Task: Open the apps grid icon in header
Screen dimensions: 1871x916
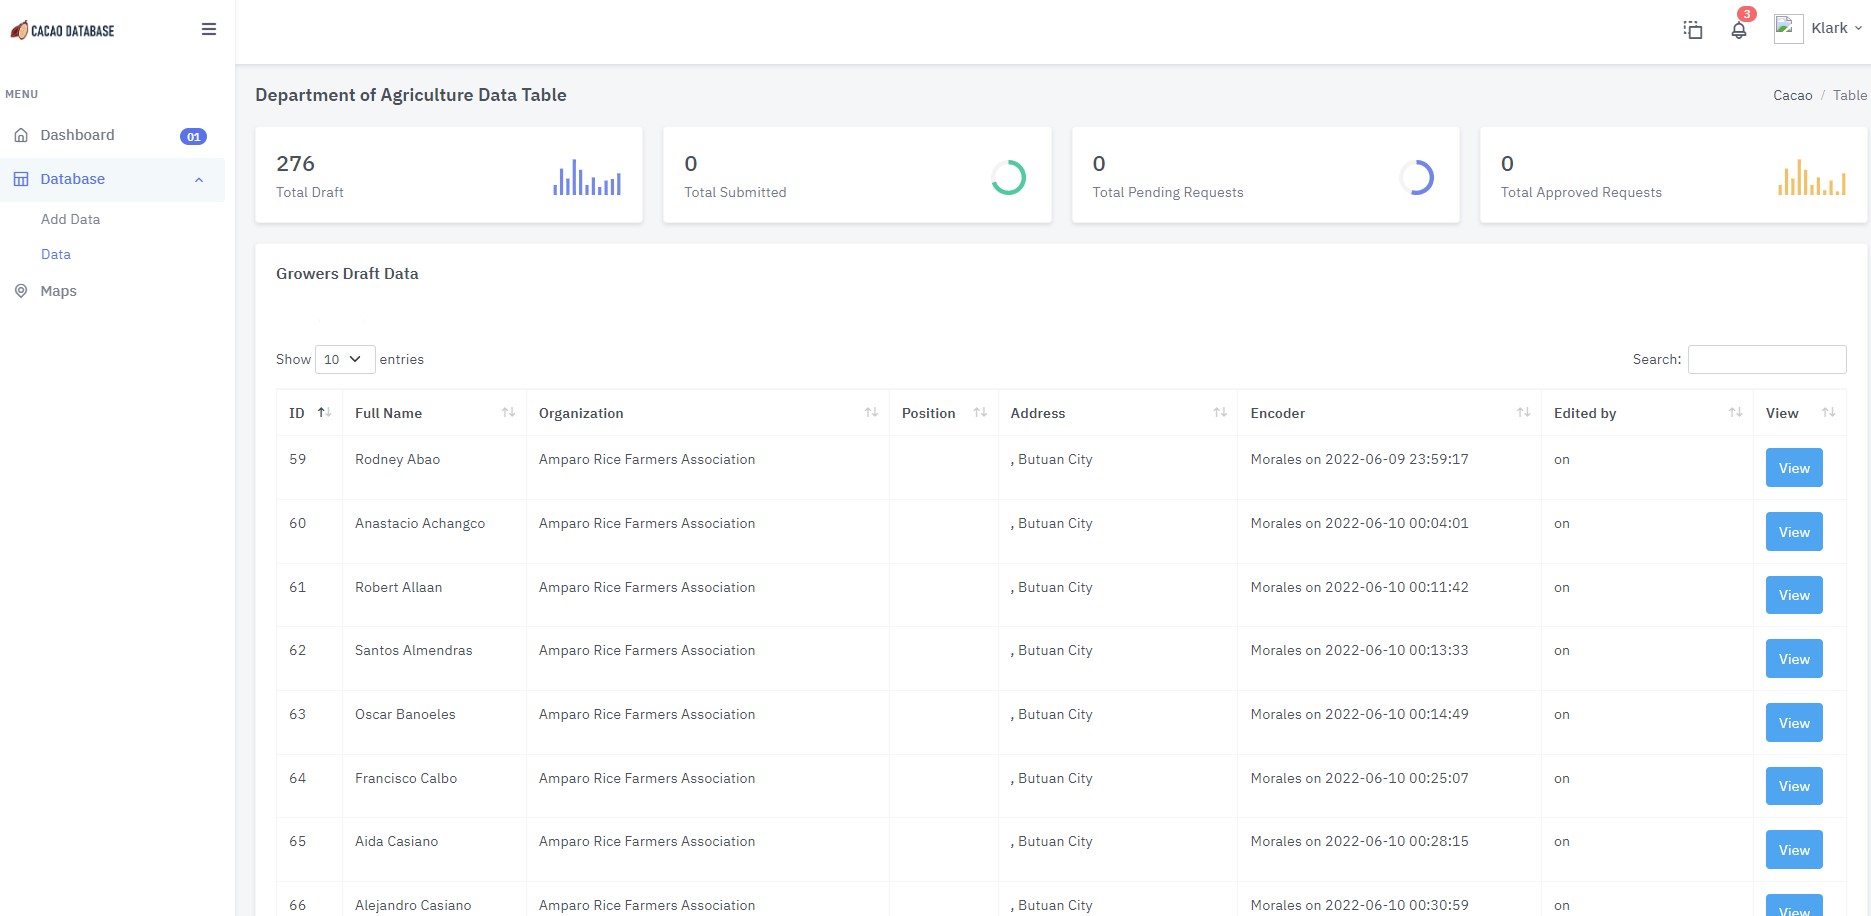Action: click(1692, 30)
